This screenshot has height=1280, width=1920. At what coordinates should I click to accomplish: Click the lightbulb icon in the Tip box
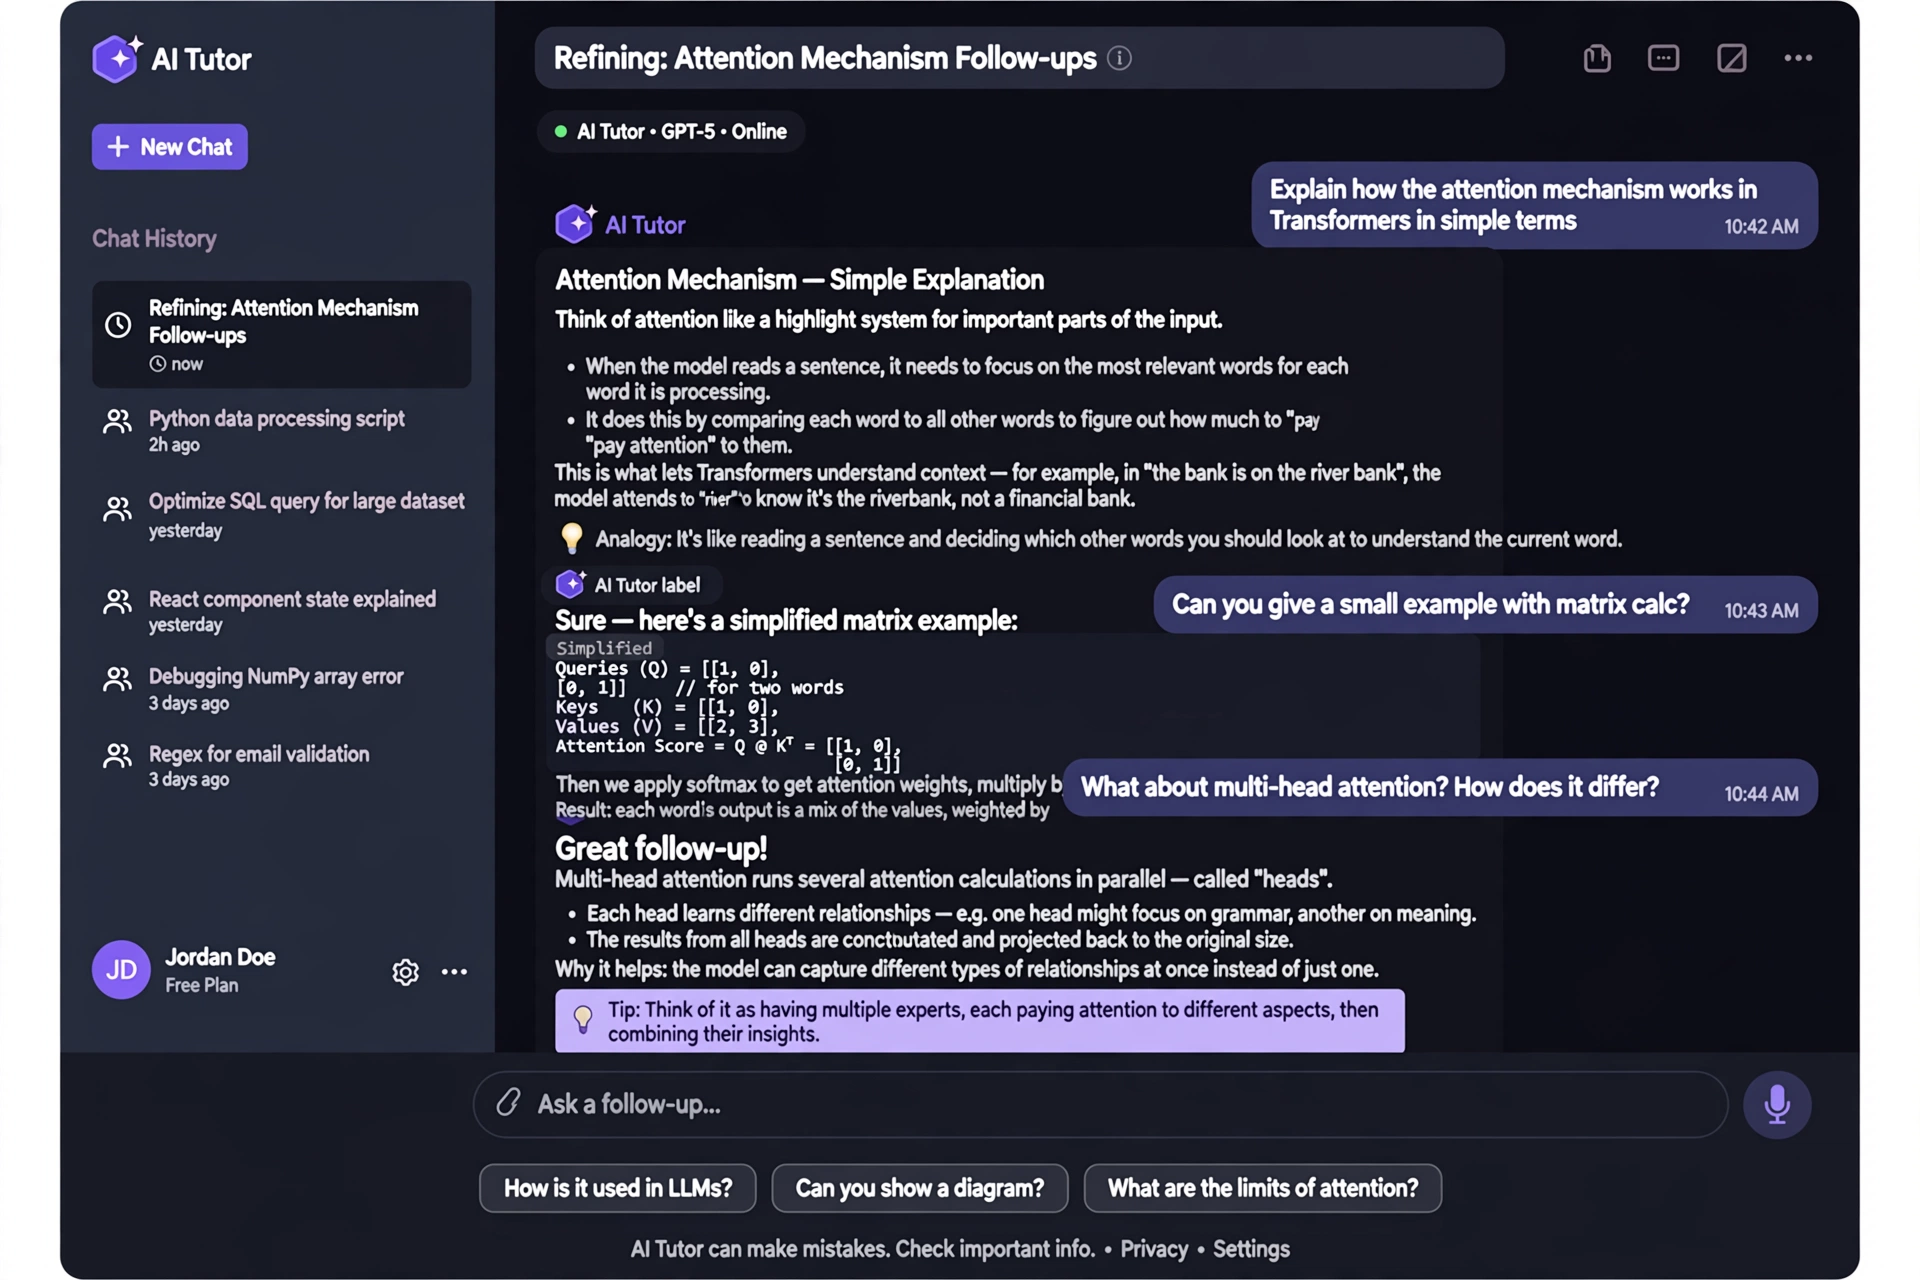click(583, 1020)
